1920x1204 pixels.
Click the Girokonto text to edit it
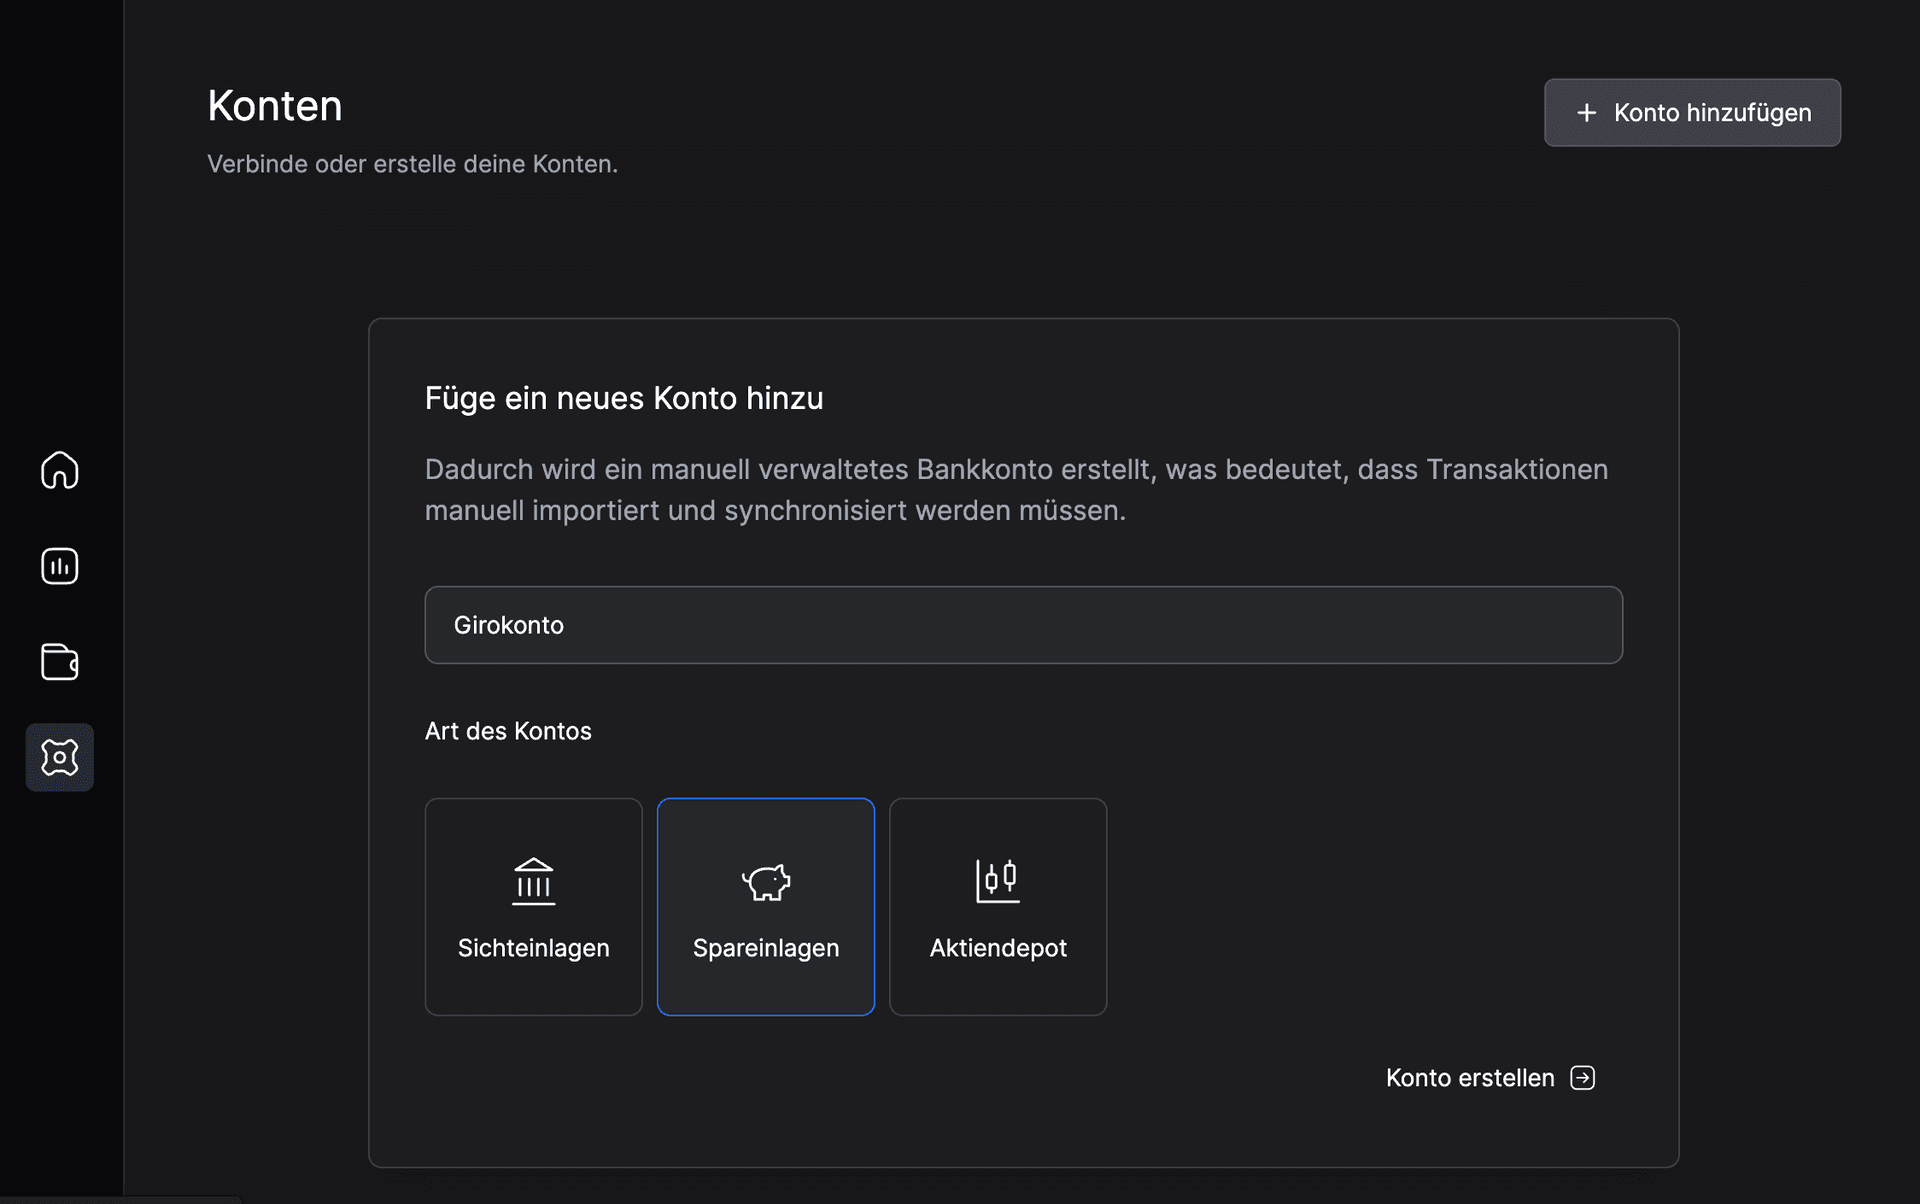(509, 625)
